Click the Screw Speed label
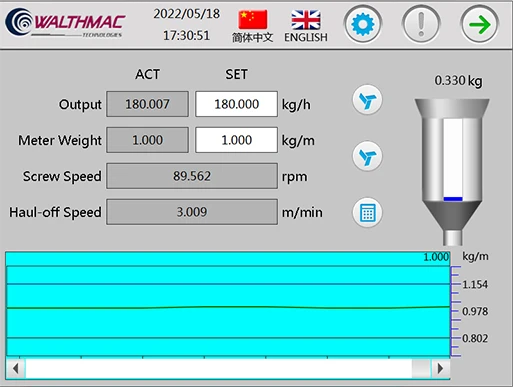 (x=62, y=176)
